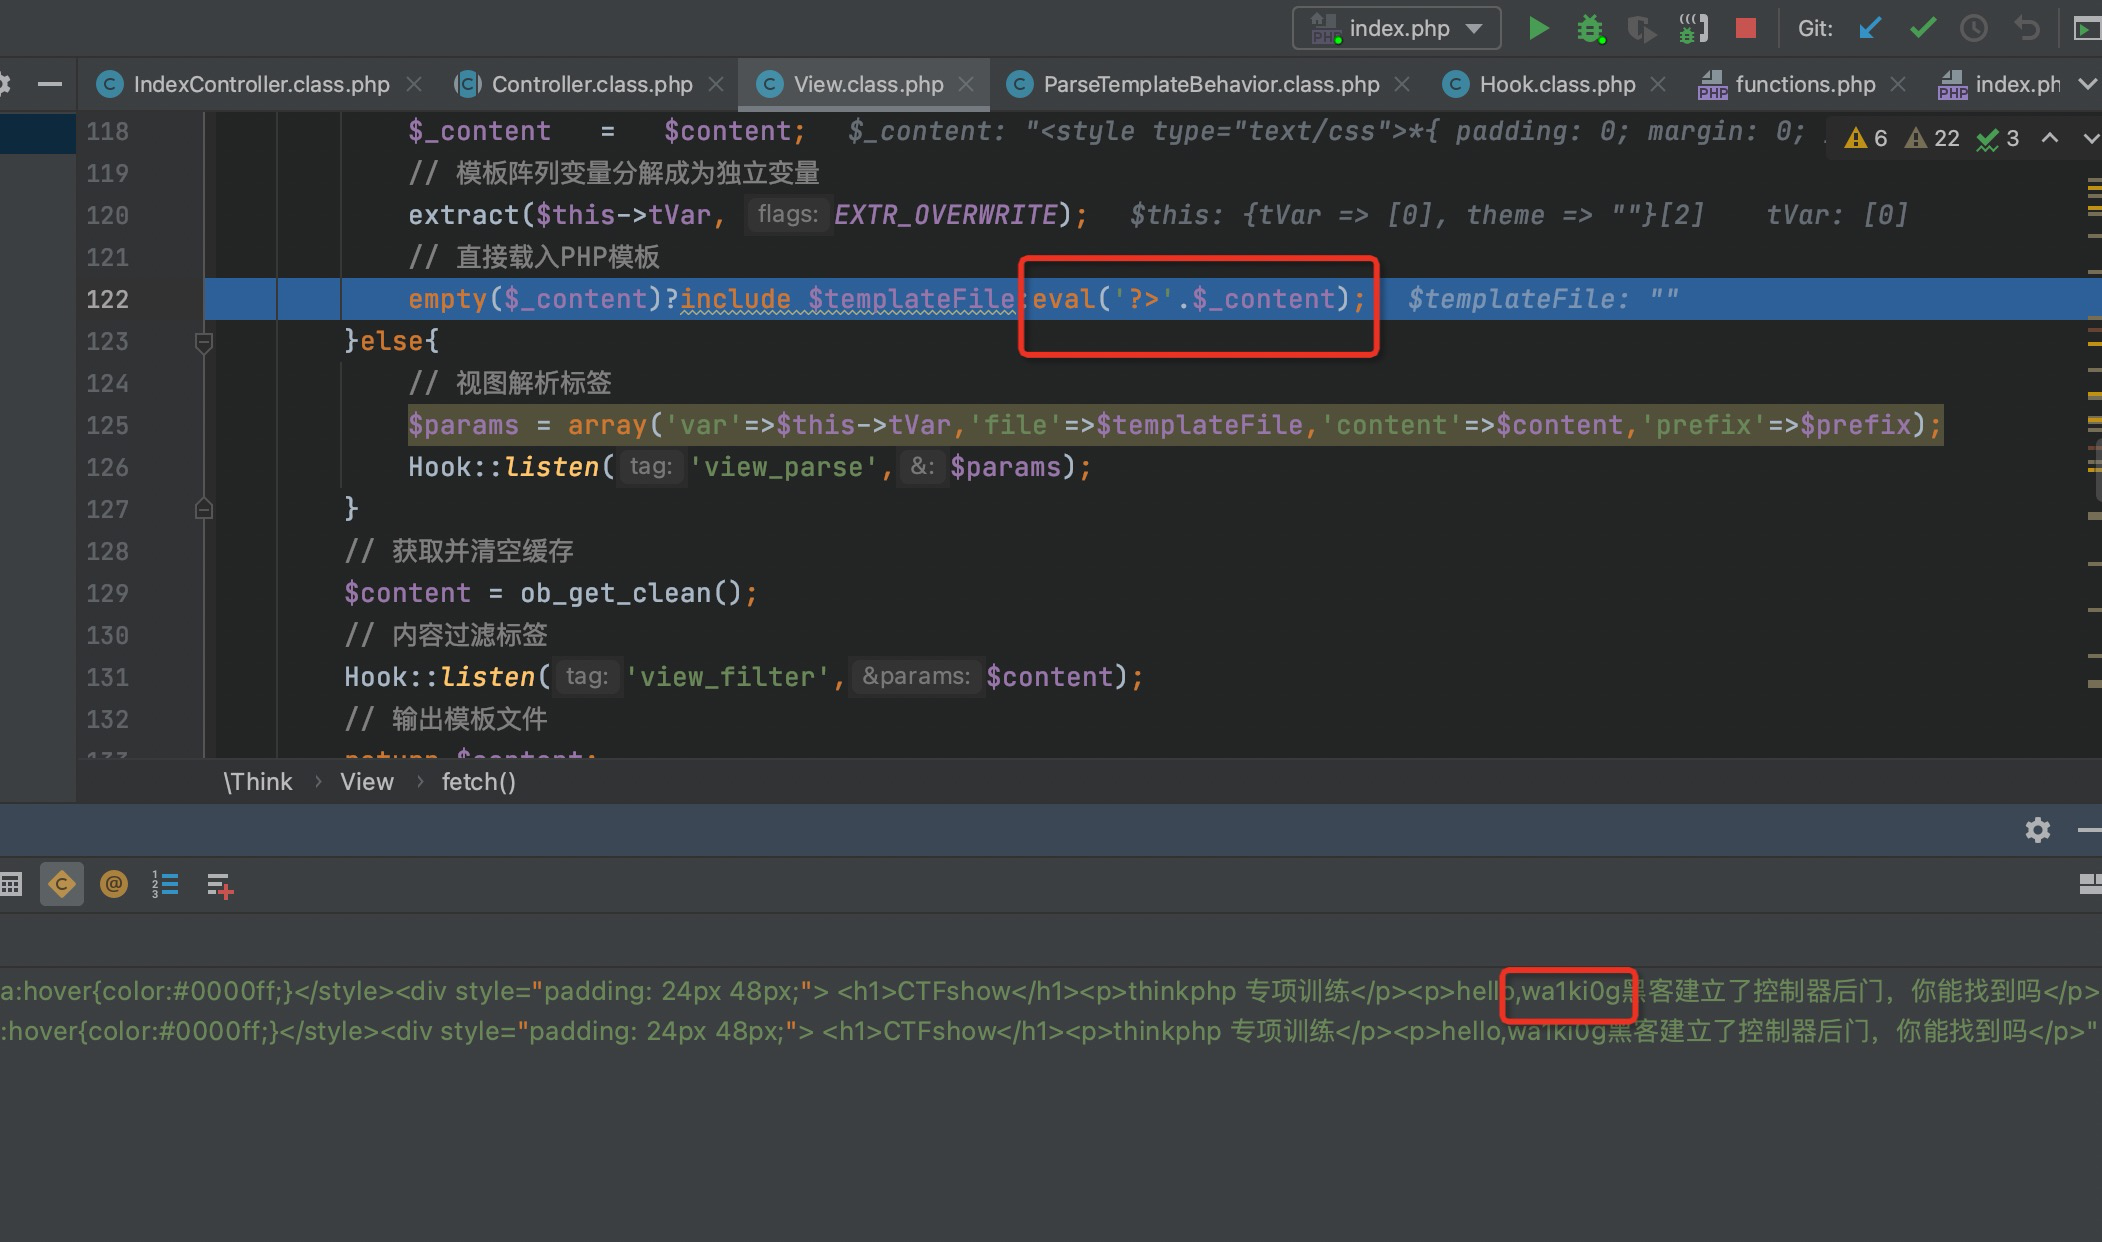Click the 'view_filter' string on line 131
The image size is (2102, 1242).
coord(736,677)
